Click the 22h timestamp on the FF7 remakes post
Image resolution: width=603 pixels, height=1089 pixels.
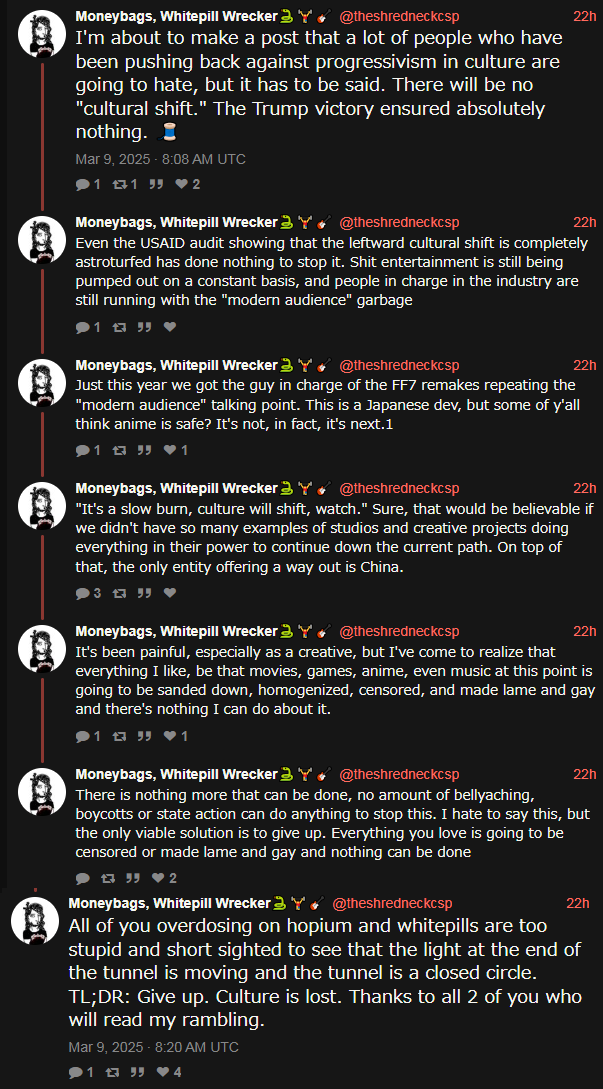pyautogui.click(x=584, y=365)
